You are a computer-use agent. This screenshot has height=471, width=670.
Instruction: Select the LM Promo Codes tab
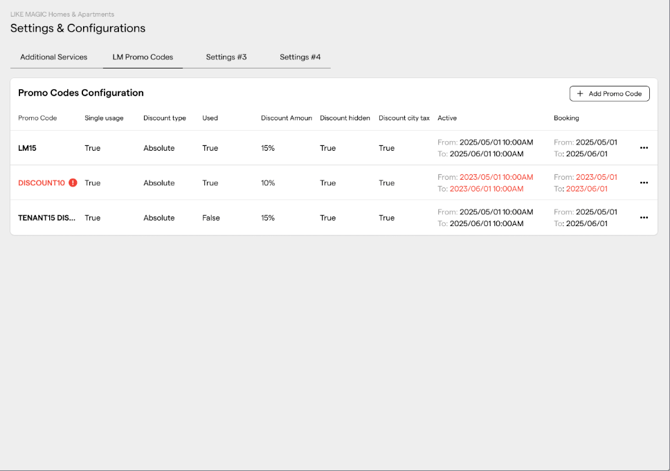pos(142,57)
